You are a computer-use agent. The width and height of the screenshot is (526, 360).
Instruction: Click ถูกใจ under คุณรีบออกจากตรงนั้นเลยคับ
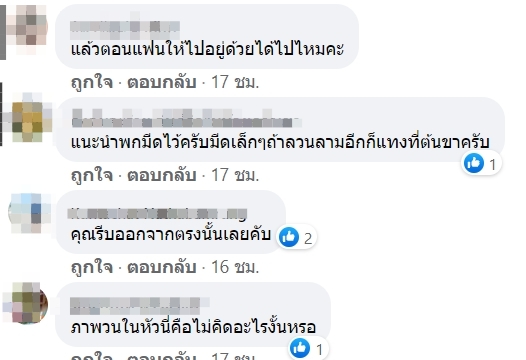(x=92, y=267)
